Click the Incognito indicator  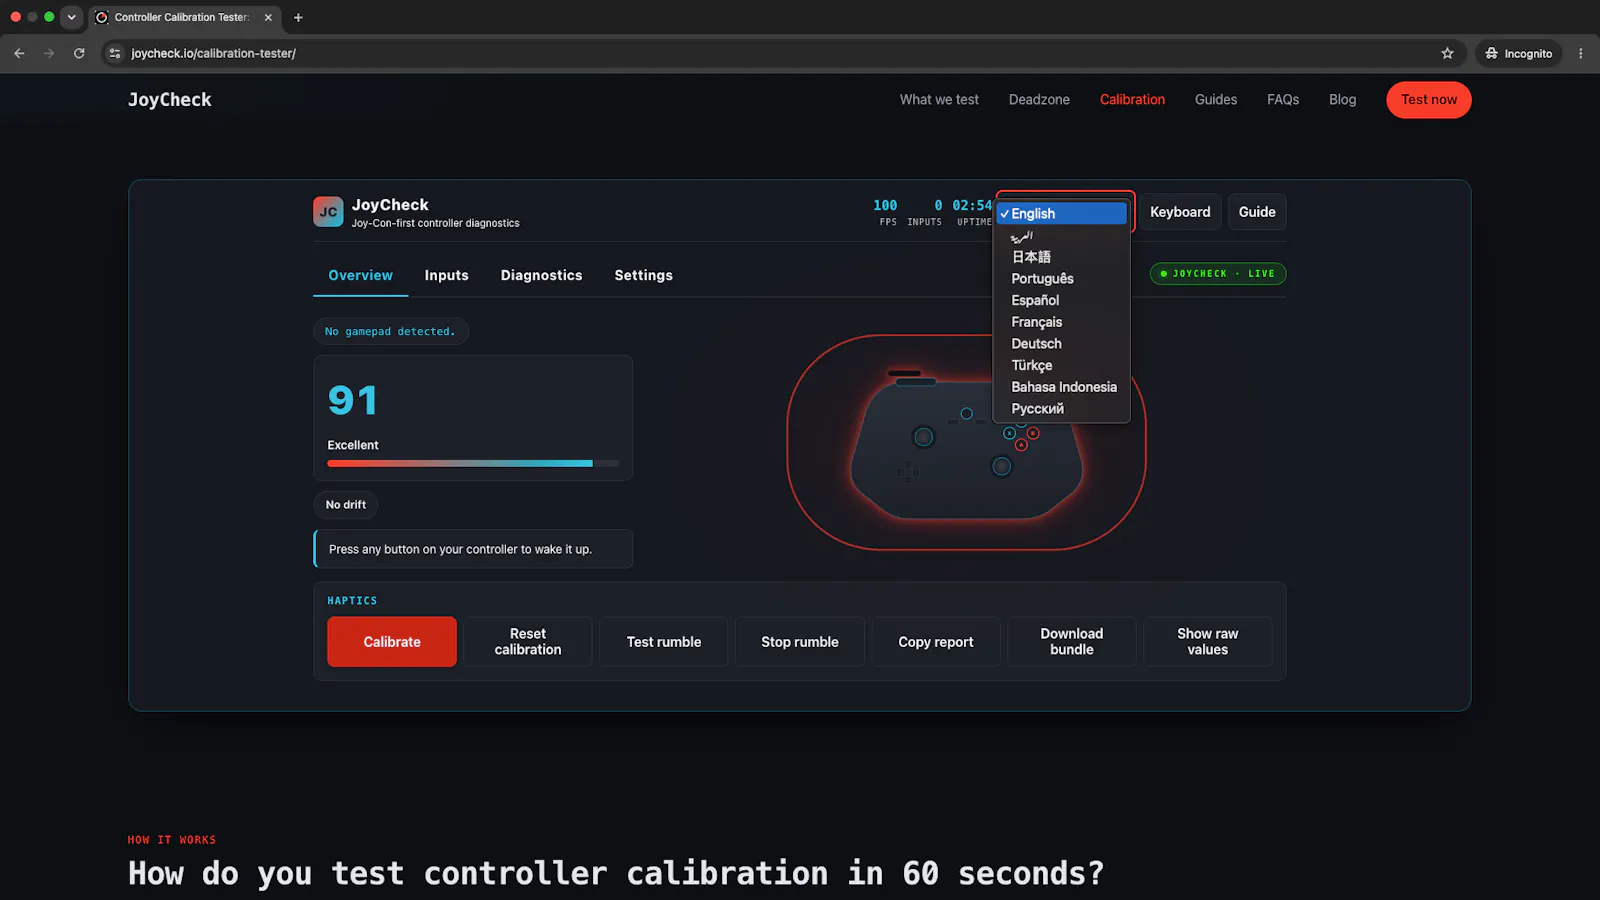point(1519,53)
